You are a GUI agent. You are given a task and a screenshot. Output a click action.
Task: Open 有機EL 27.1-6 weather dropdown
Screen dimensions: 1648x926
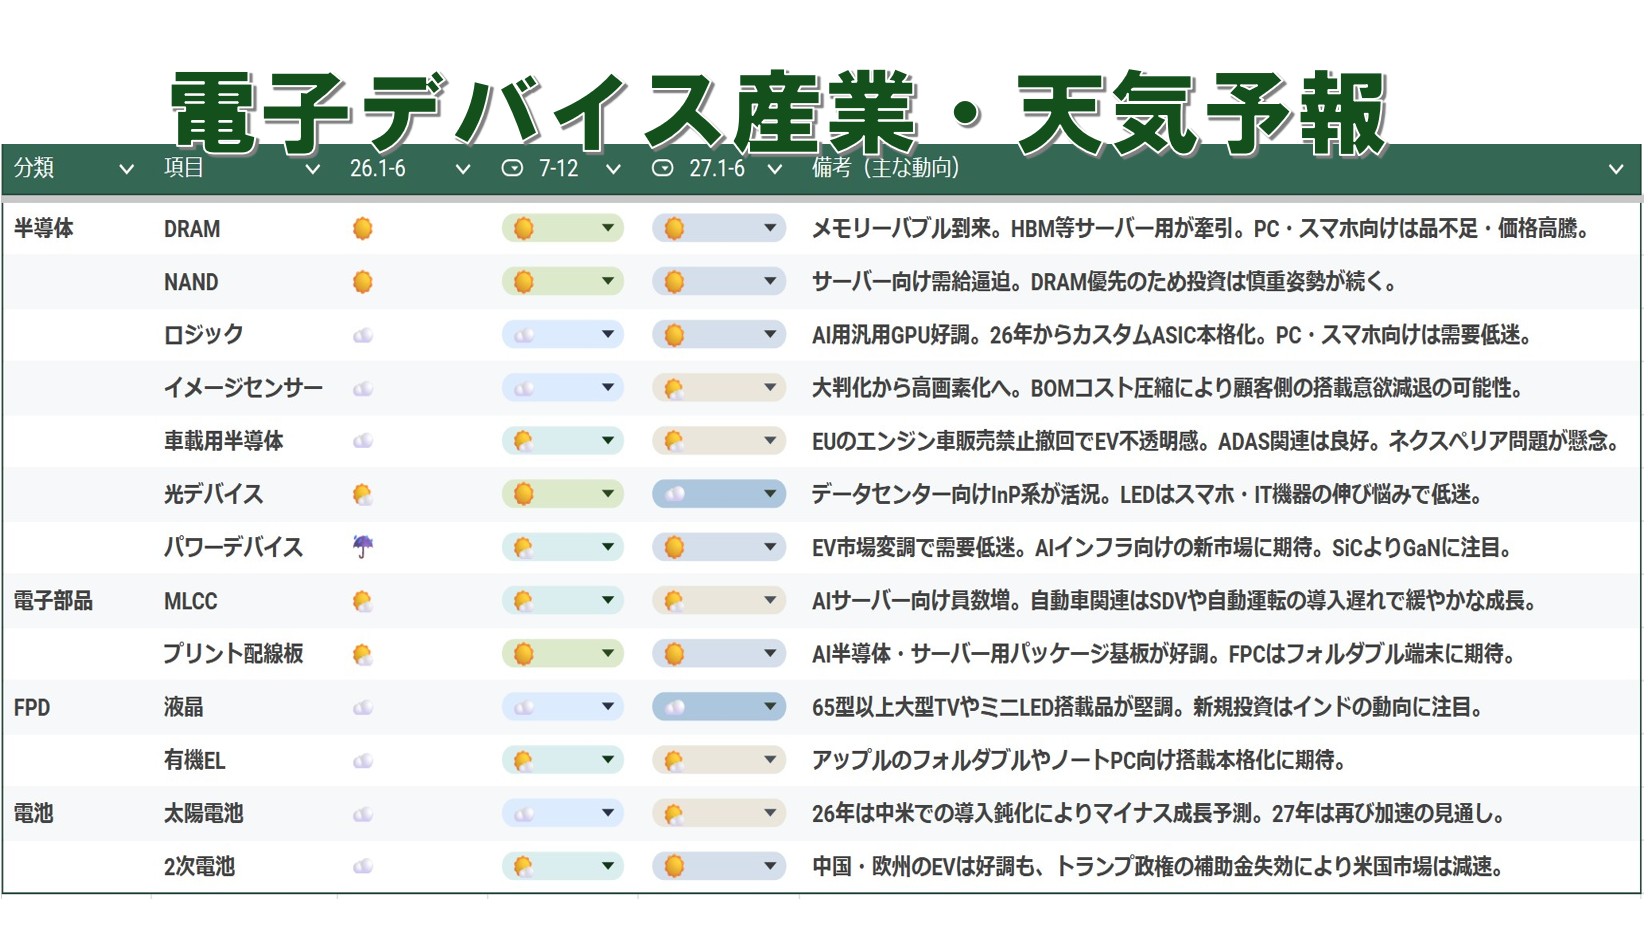point(718,760)
